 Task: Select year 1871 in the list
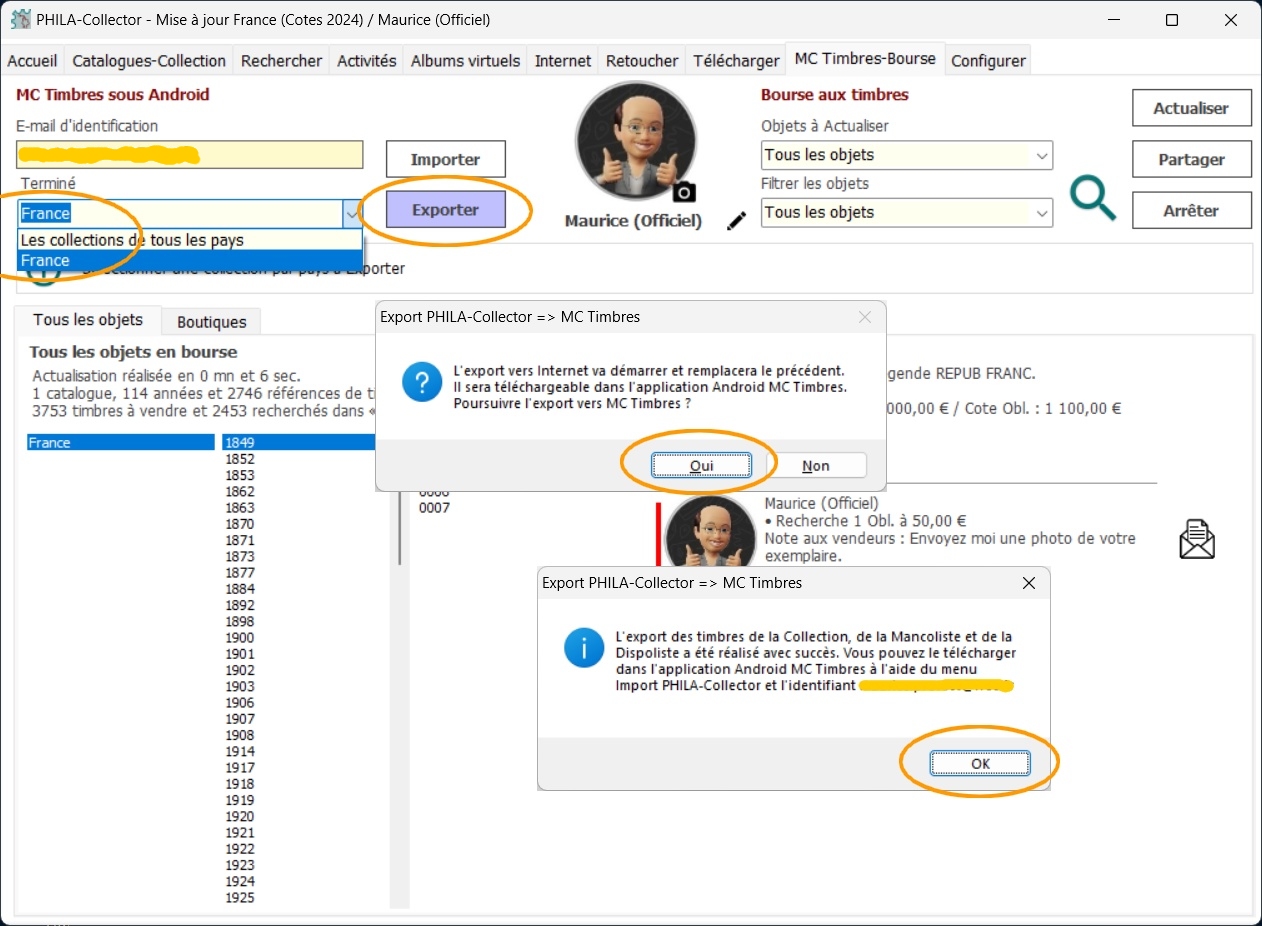pos(240,540)
